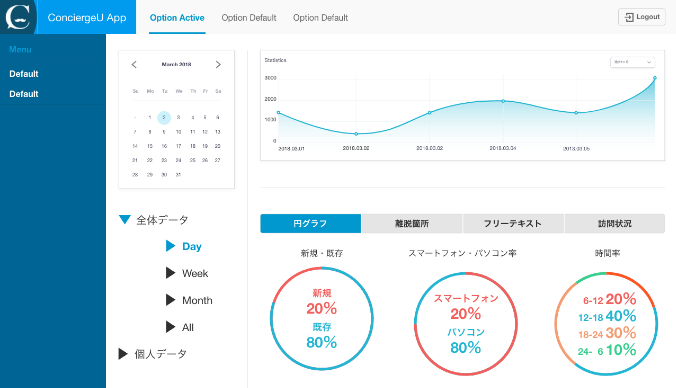Choose date 17 in the calendar
This screenshot has width=676, height=388.
coord(178,146)
